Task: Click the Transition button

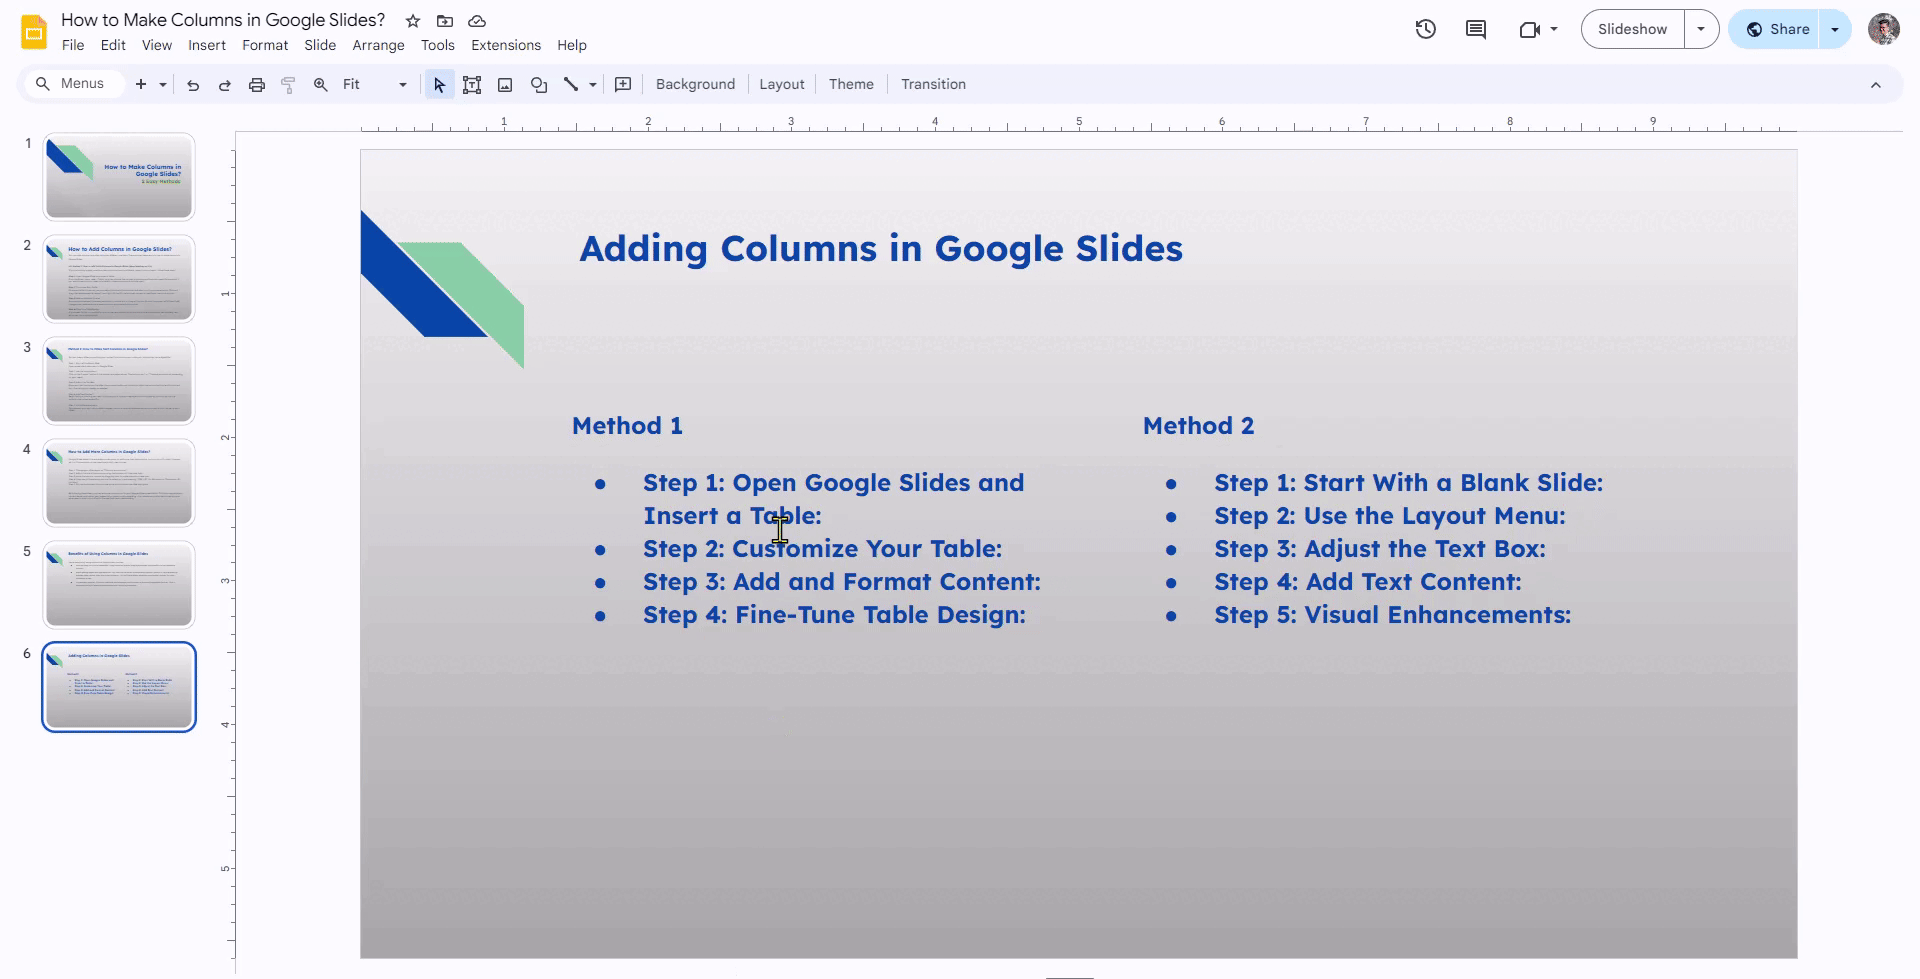Action: point(933,85)
